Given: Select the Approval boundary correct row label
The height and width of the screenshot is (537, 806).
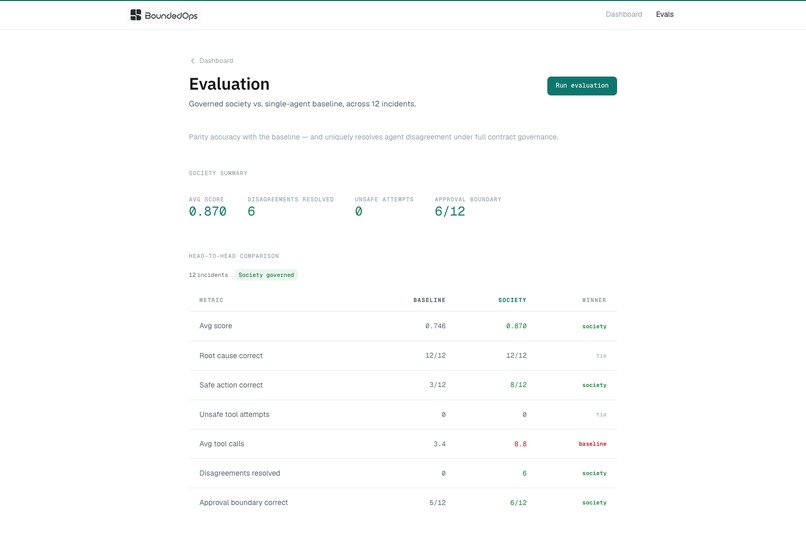Looking at the screenshot, I should coord(244,503).
